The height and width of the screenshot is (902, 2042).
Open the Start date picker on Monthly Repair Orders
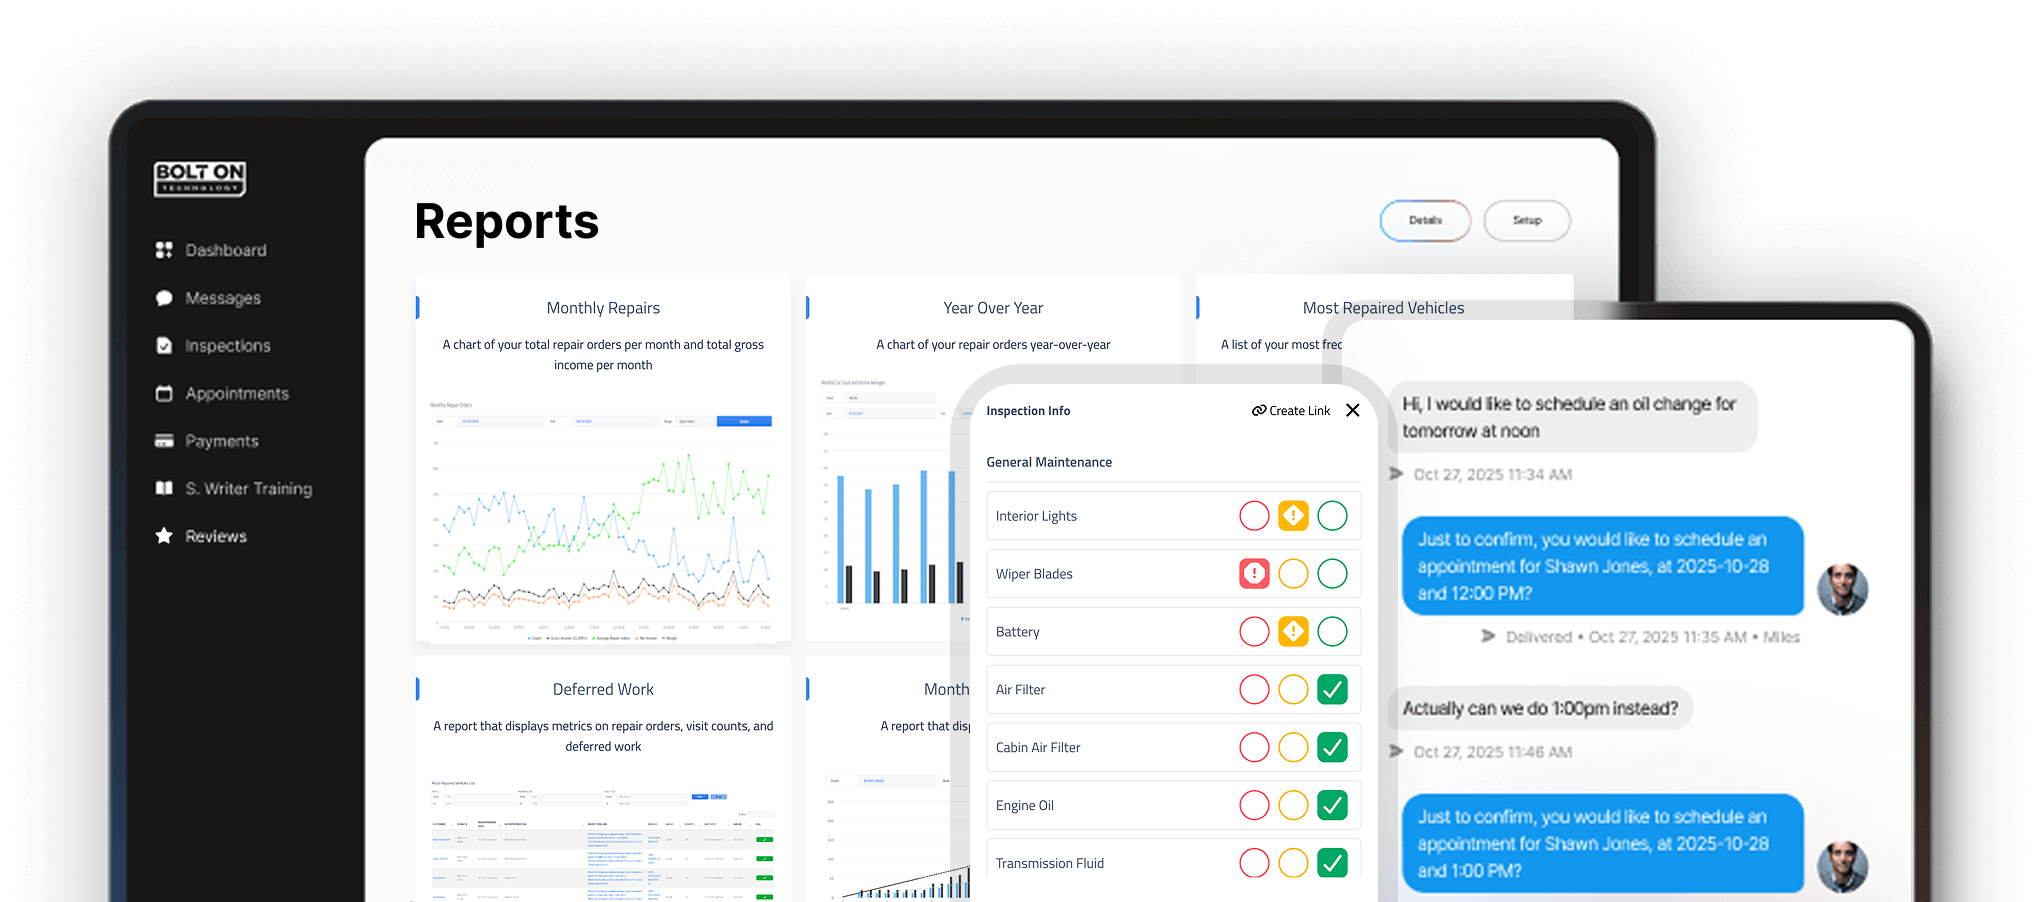tap(470, 421)
